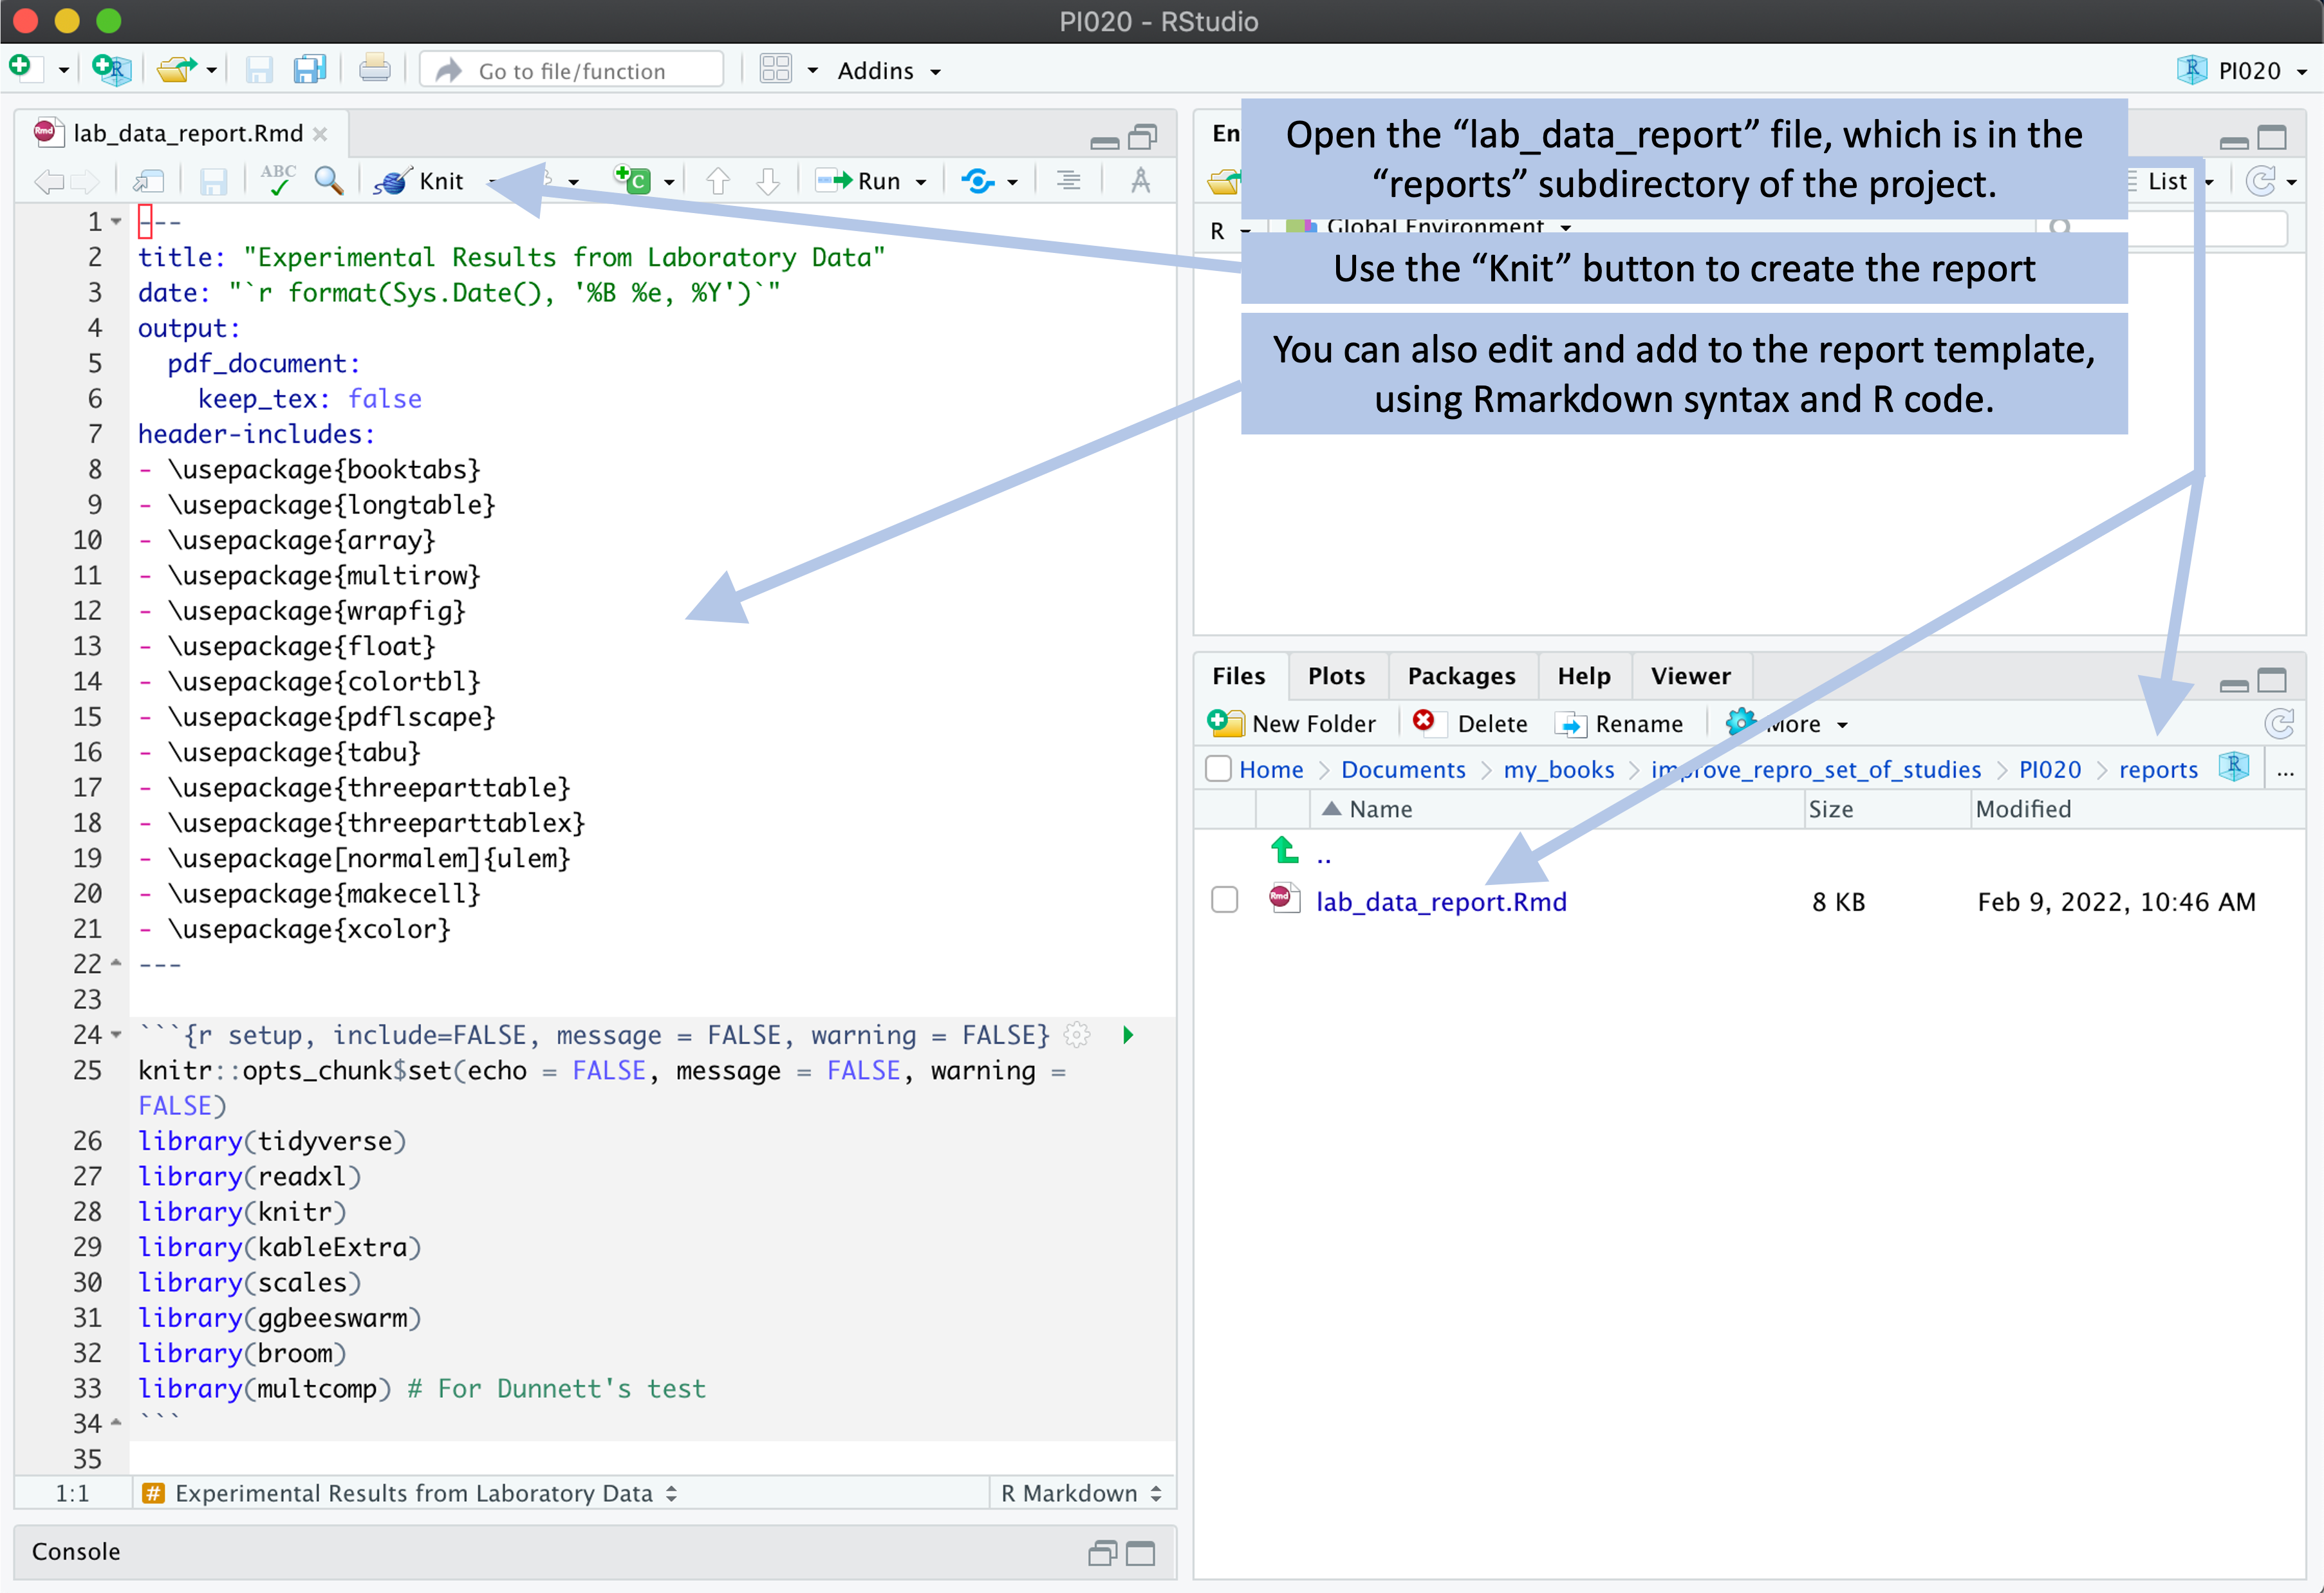Click the Save All documents icon
This screenshot has height=1593, width=2324.
(310, 69)
